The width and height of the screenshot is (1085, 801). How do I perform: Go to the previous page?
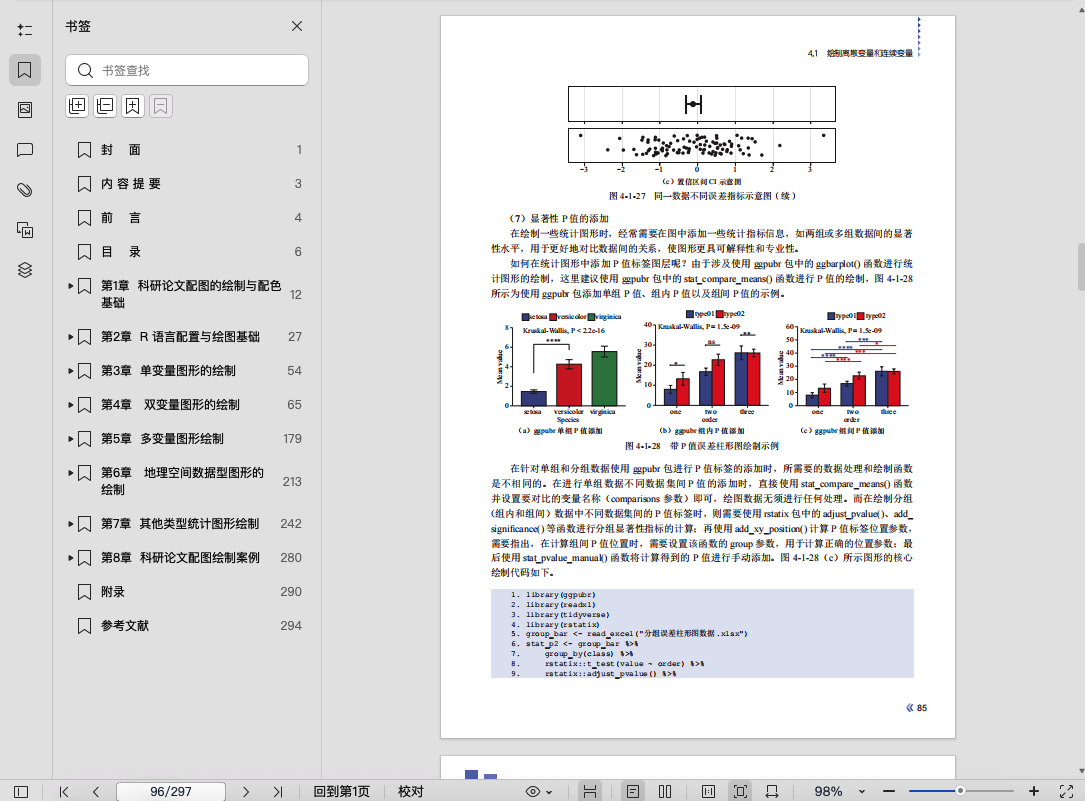point(95,791)
